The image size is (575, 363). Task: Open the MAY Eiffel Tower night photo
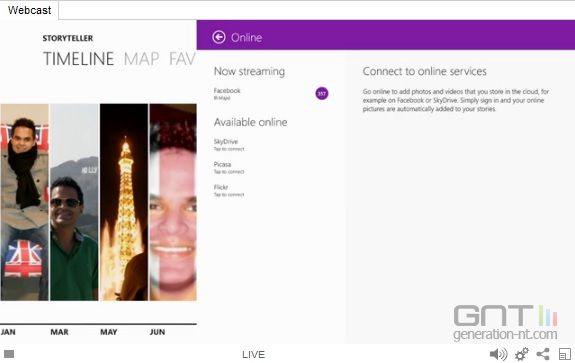[124, 202]
